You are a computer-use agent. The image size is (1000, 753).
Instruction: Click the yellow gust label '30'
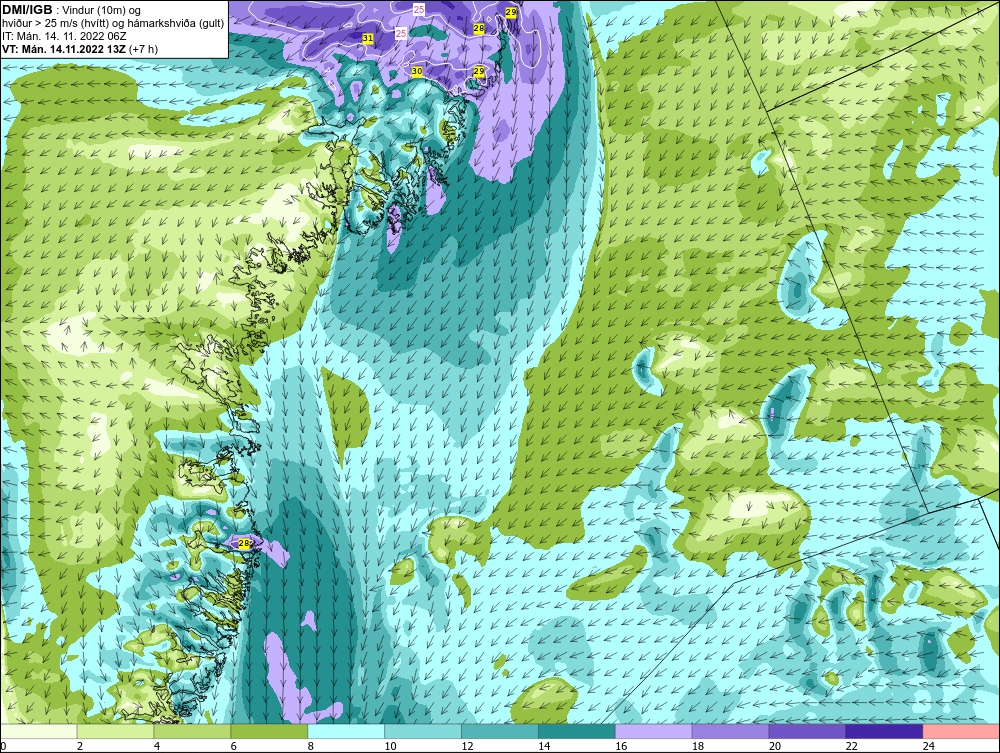(x=416, y=71)
